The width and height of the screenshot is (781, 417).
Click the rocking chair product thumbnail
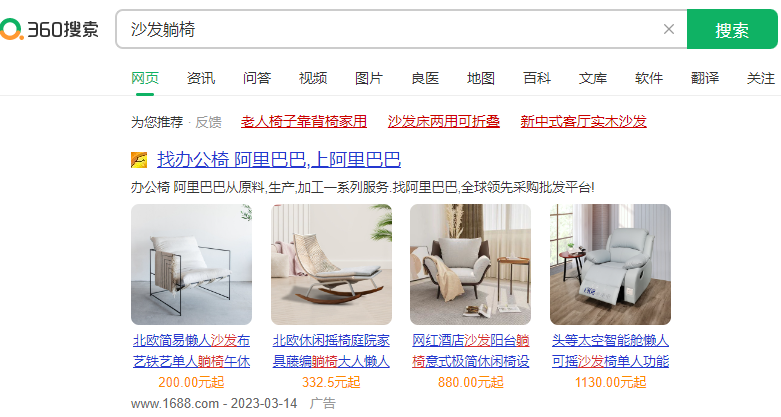click(331, 264)
